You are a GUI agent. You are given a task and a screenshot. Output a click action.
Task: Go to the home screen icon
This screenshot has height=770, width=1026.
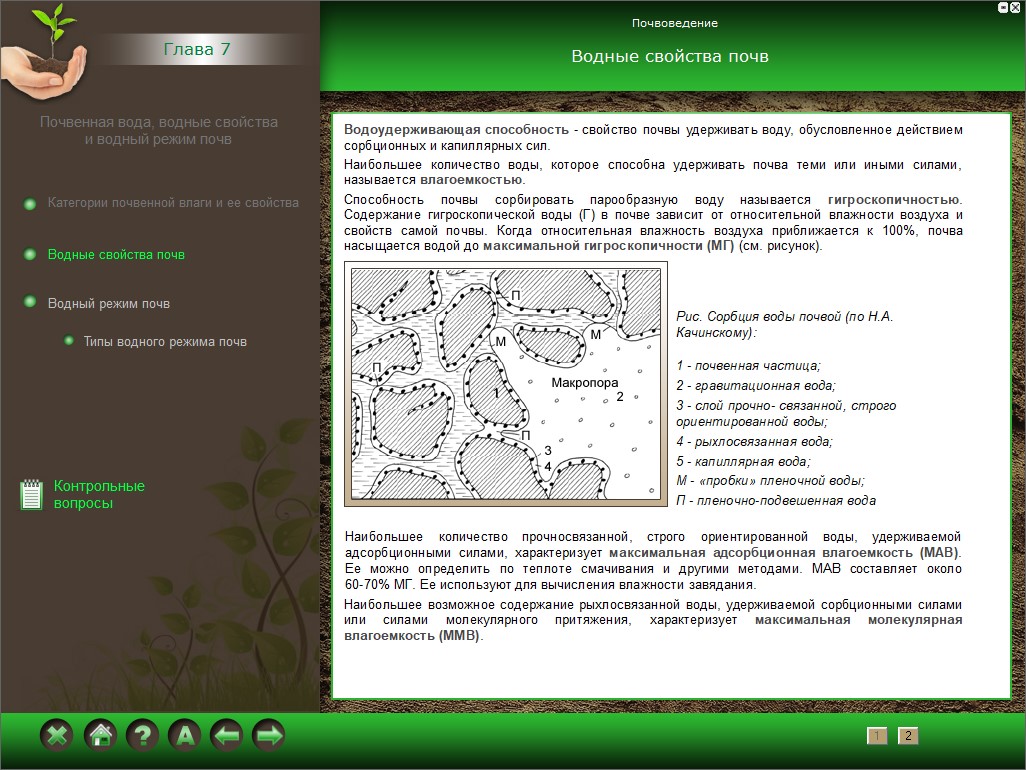point(100,736)
